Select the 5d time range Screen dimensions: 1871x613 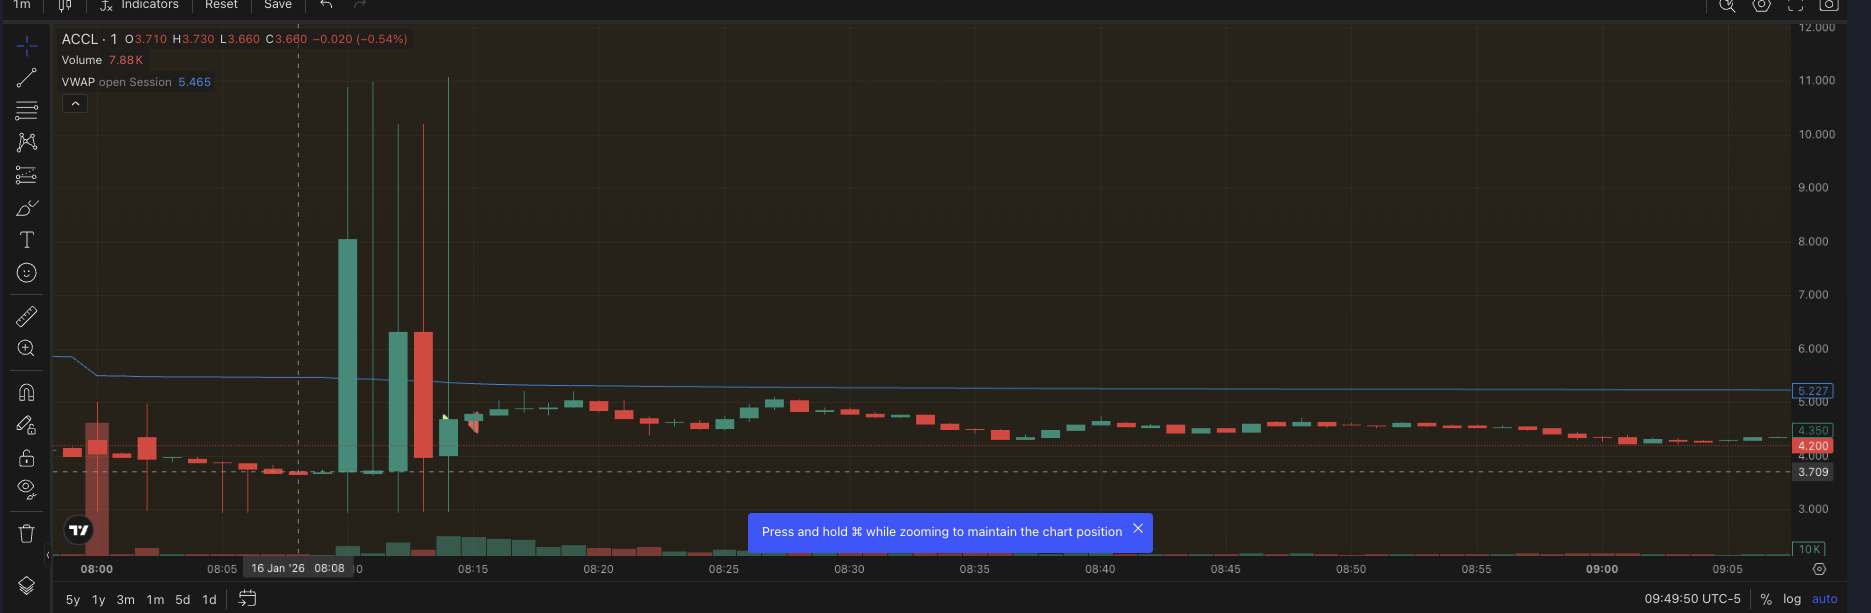[x=182, y=600]
